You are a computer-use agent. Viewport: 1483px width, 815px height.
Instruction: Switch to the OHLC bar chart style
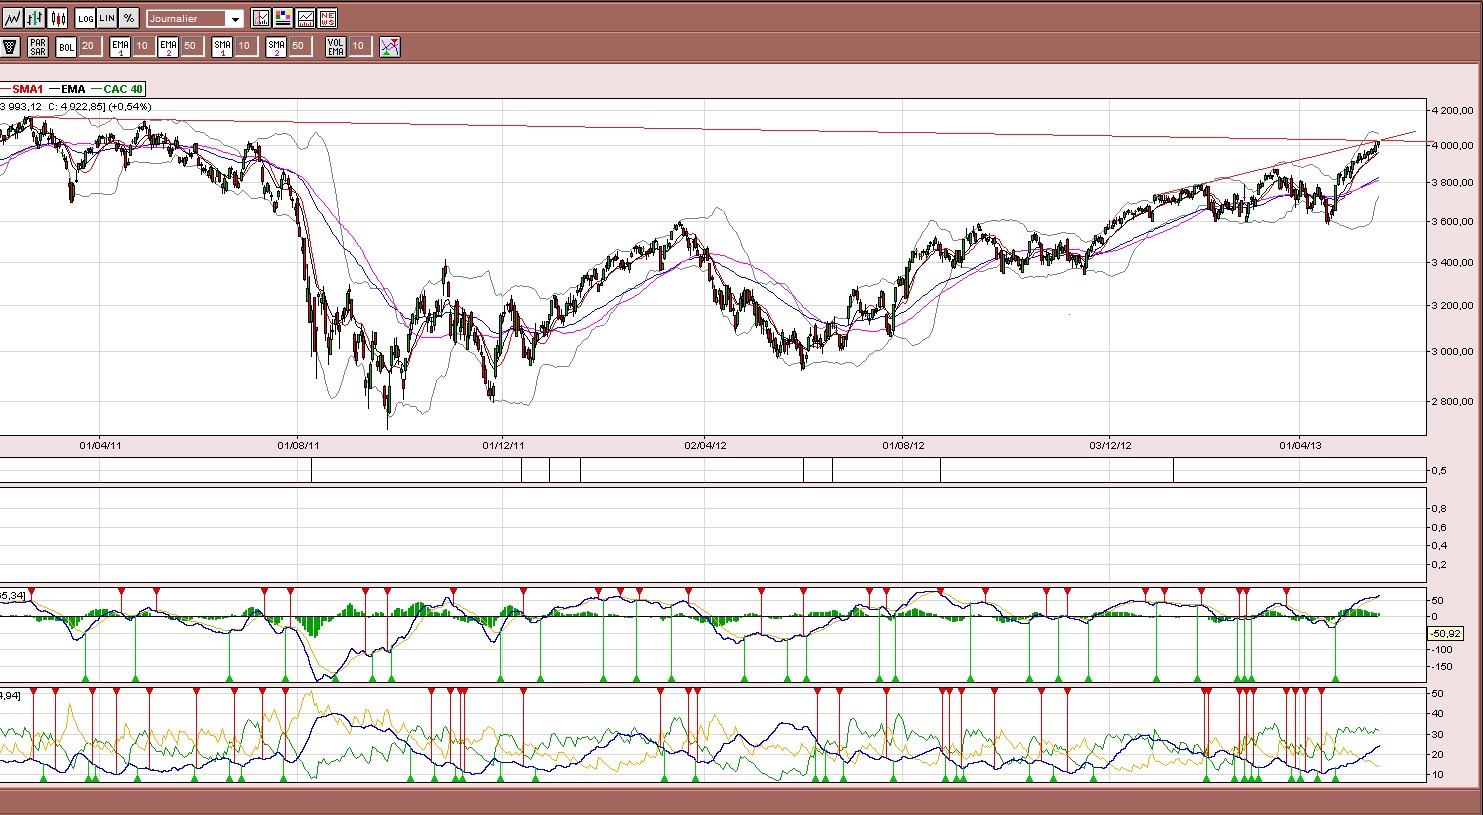point(35,18)
